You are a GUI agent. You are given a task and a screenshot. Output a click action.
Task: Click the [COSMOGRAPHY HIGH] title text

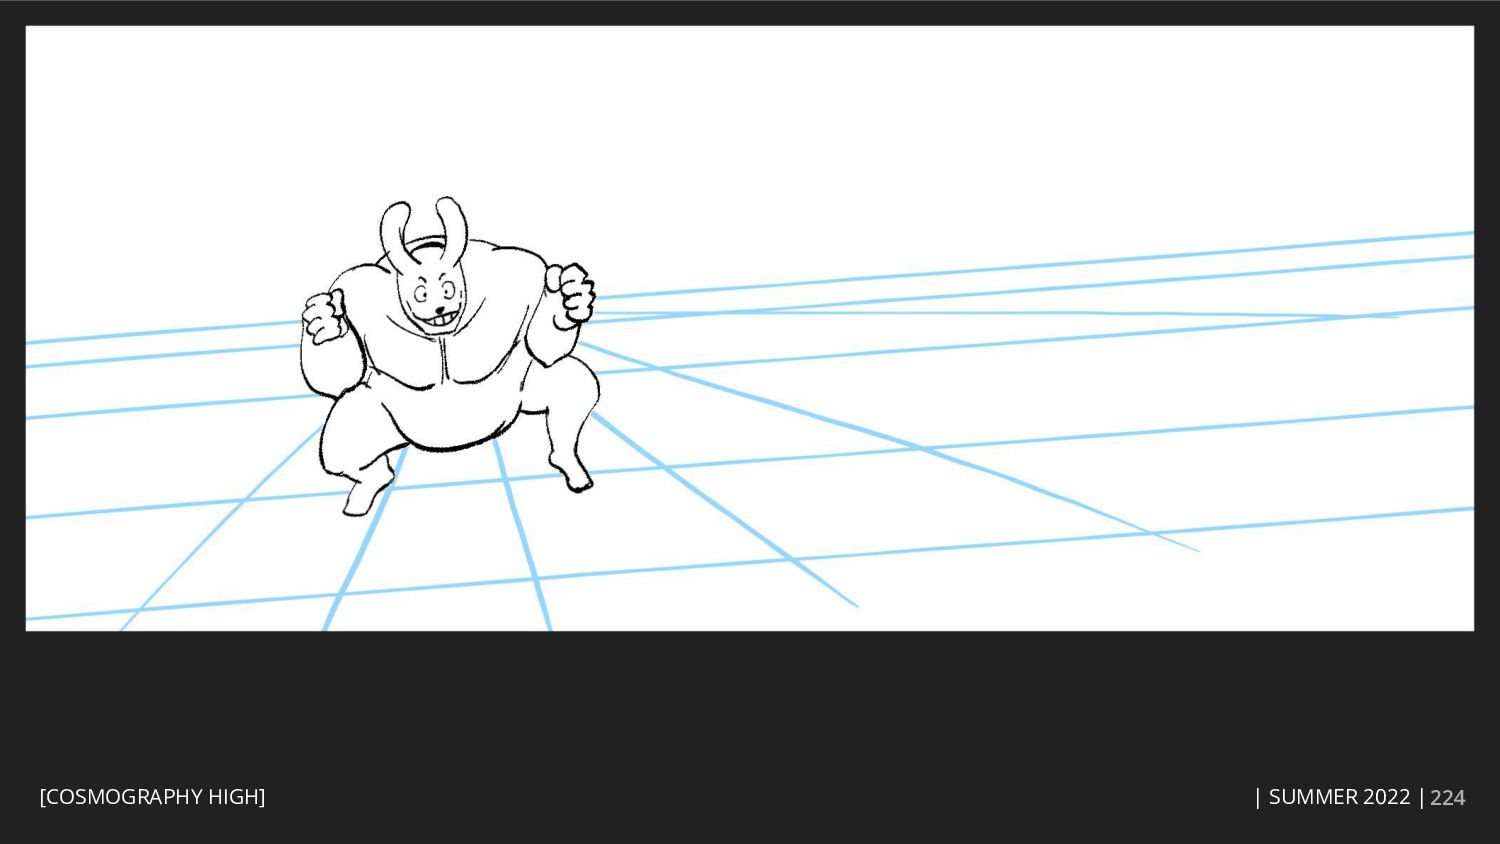pos(152,797)
